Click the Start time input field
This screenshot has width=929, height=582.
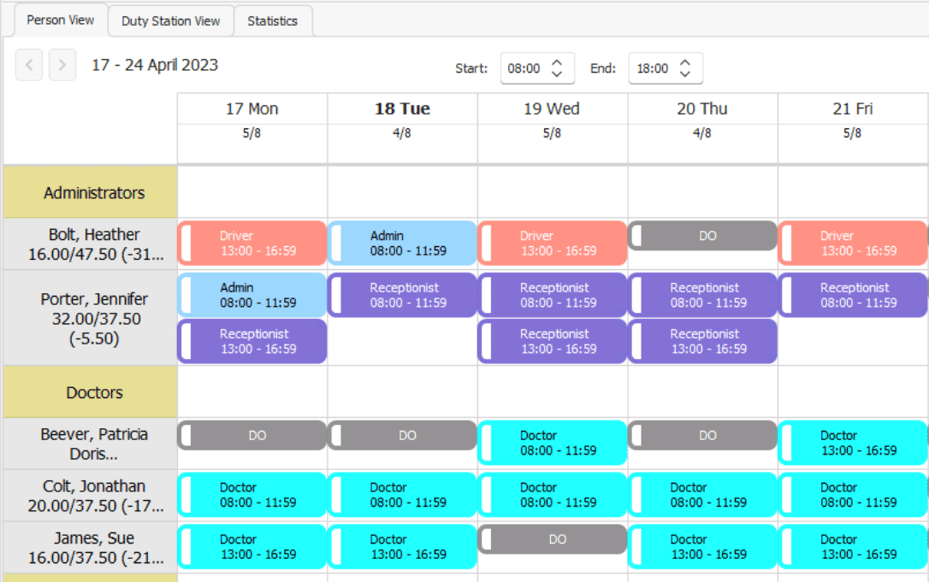click(523, 69)
